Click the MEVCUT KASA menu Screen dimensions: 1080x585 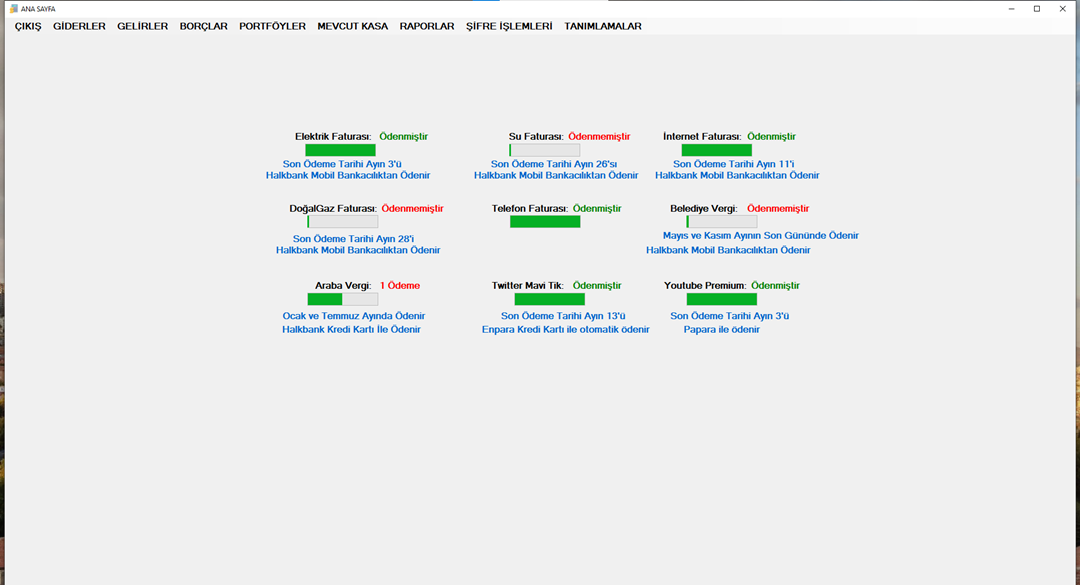point(353,26)
